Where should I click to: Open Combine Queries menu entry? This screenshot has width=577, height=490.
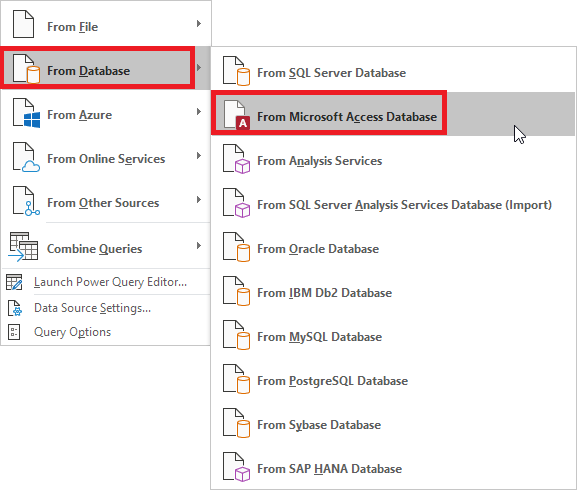pyautogui.click(x=106, y=246)
